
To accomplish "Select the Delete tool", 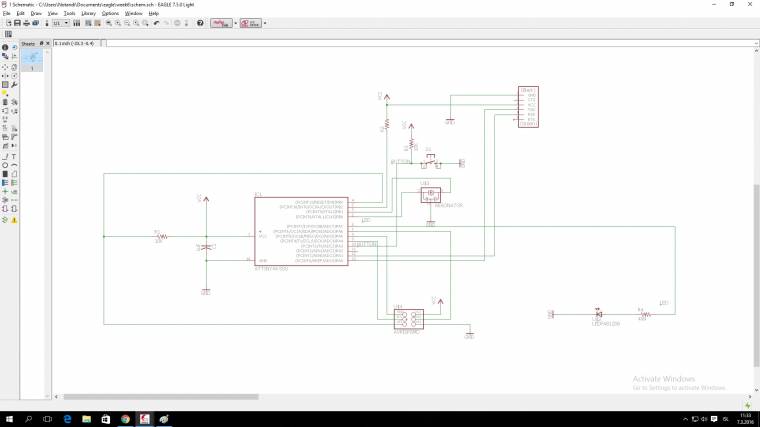I will point(5,102).
